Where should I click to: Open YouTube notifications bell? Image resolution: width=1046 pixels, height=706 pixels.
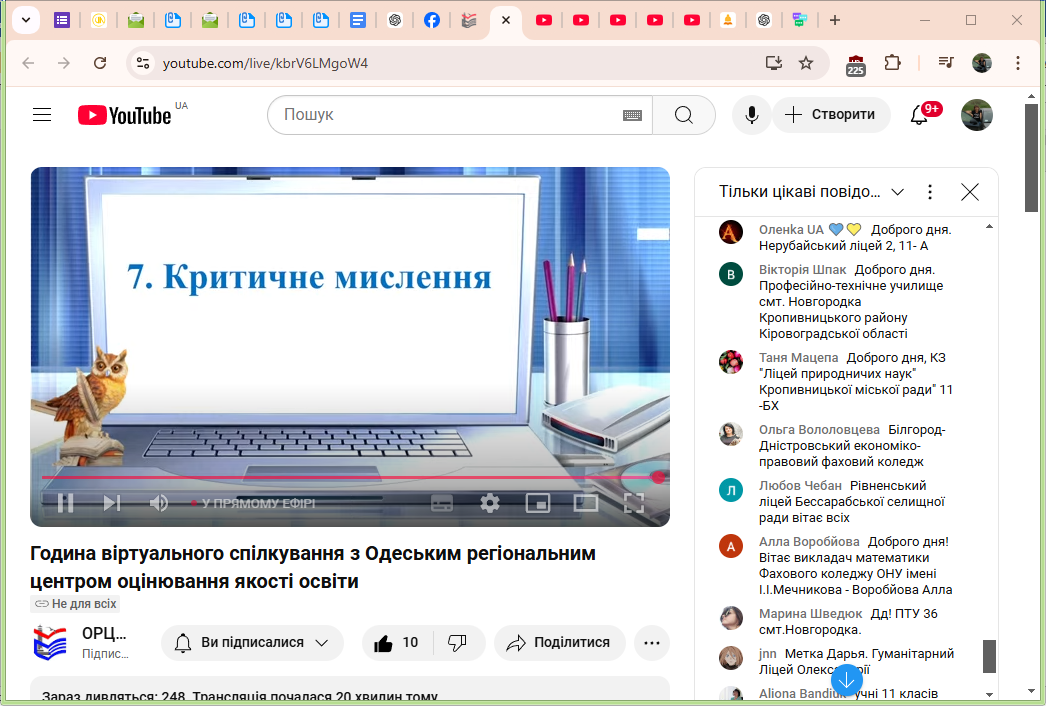pyautogui.click(x=919, y=115)
